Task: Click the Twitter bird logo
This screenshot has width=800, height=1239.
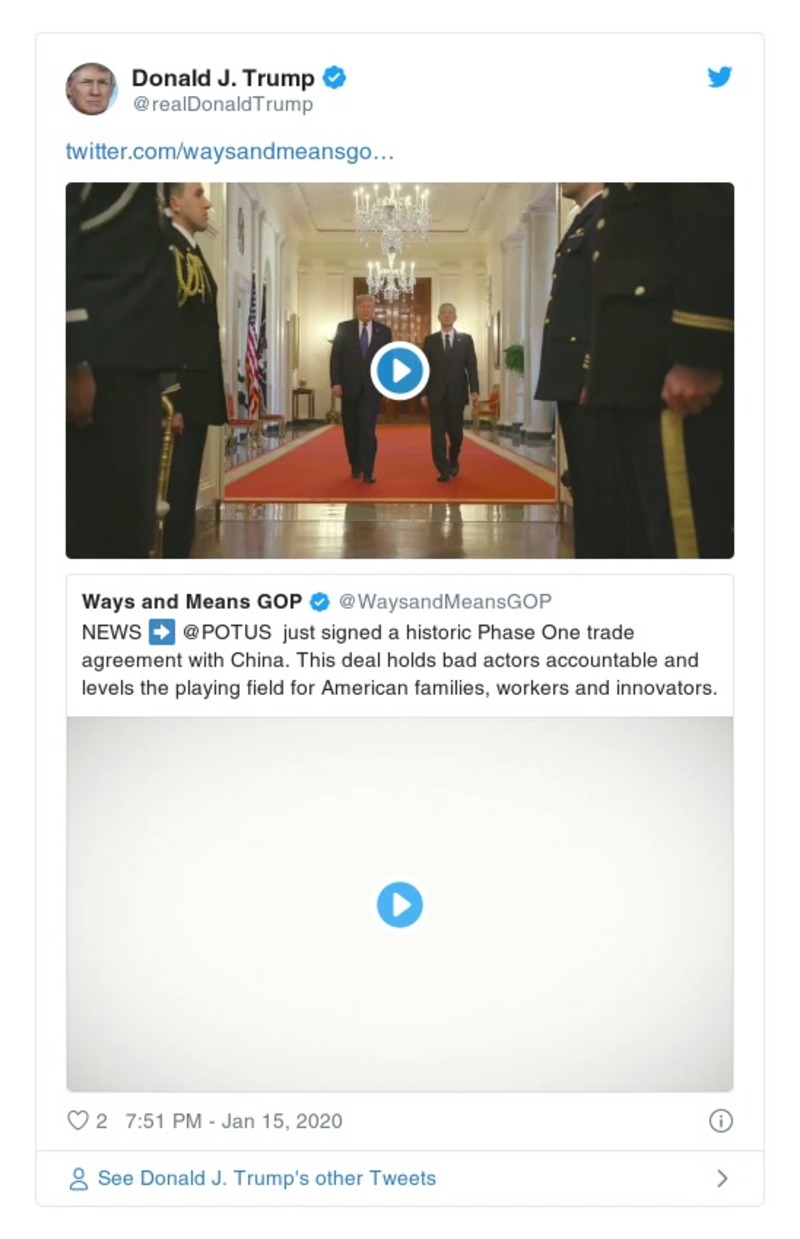Action: coord(719,76)
